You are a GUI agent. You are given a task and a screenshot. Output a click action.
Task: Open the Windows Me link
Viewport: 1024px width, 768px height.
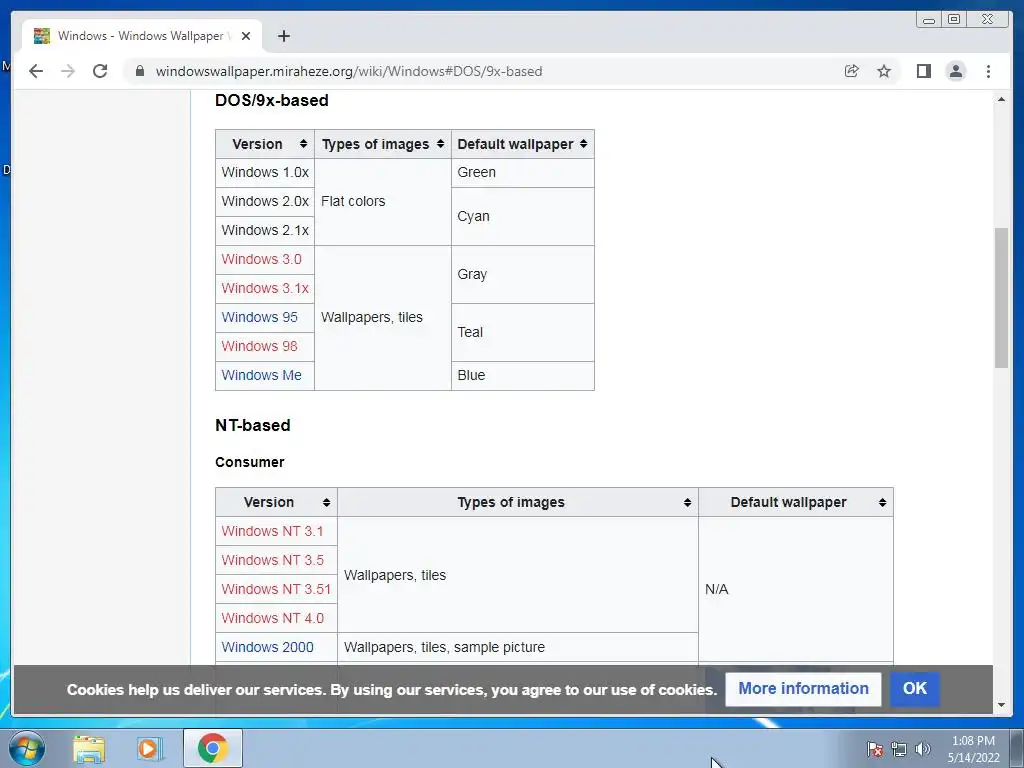261,376
